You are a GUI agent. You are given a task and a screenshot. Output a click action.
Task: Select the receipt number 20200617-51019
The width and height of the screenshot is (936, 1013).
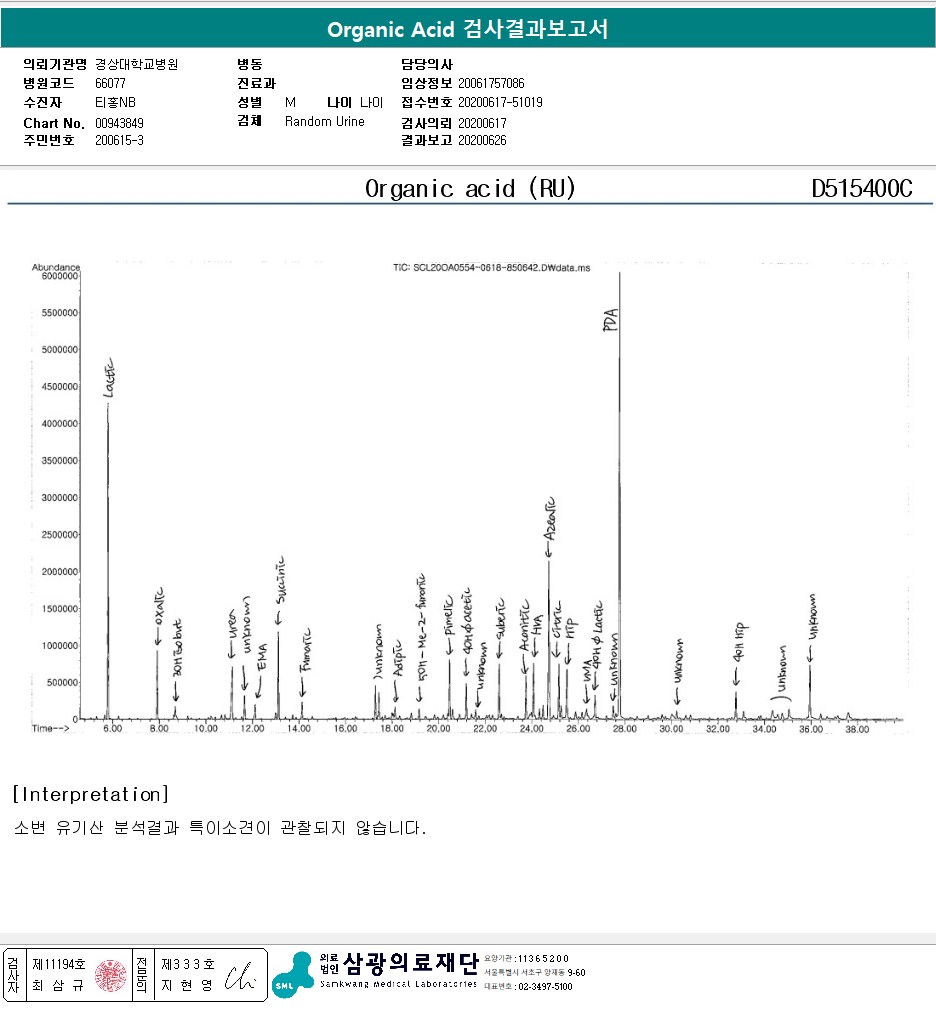click(500, 102)
